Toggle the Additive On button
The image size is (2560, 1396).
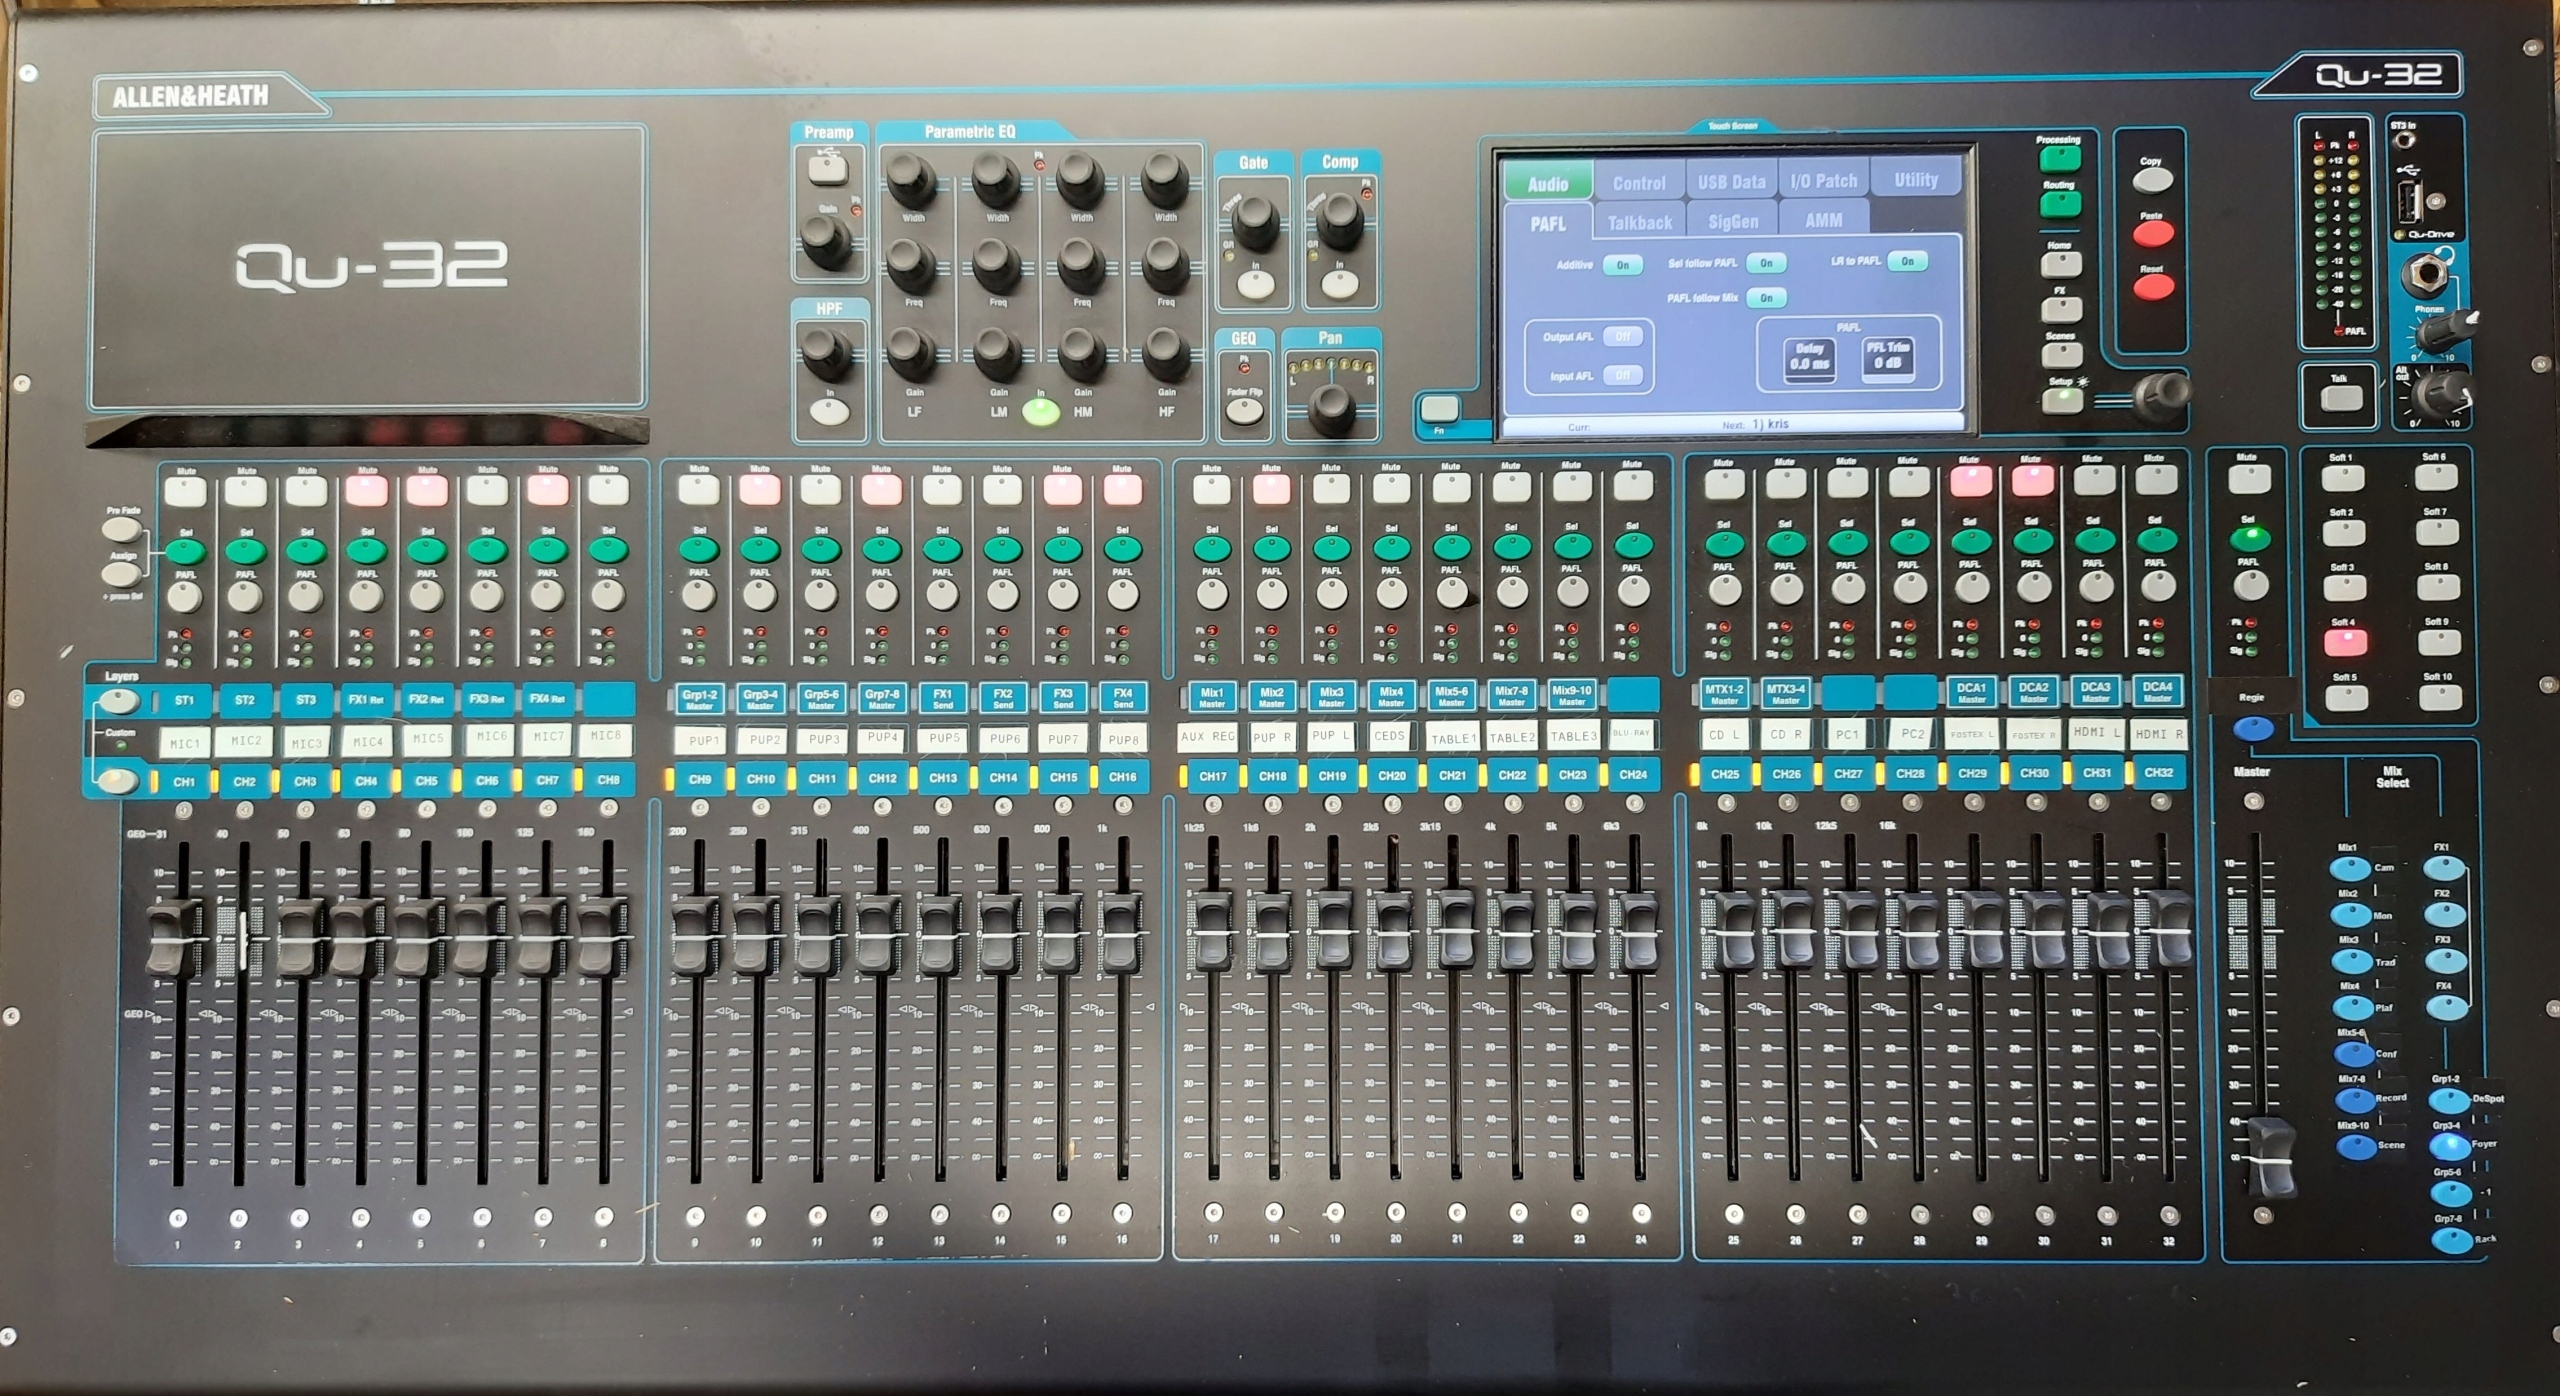tap(1622, 265)
